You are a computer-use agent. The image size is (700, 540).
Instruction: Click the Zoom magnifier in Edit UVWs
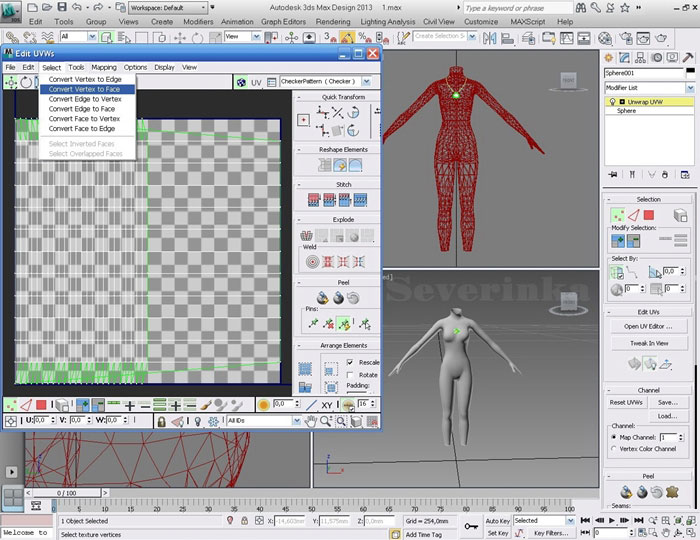click(x=325, y=421)
